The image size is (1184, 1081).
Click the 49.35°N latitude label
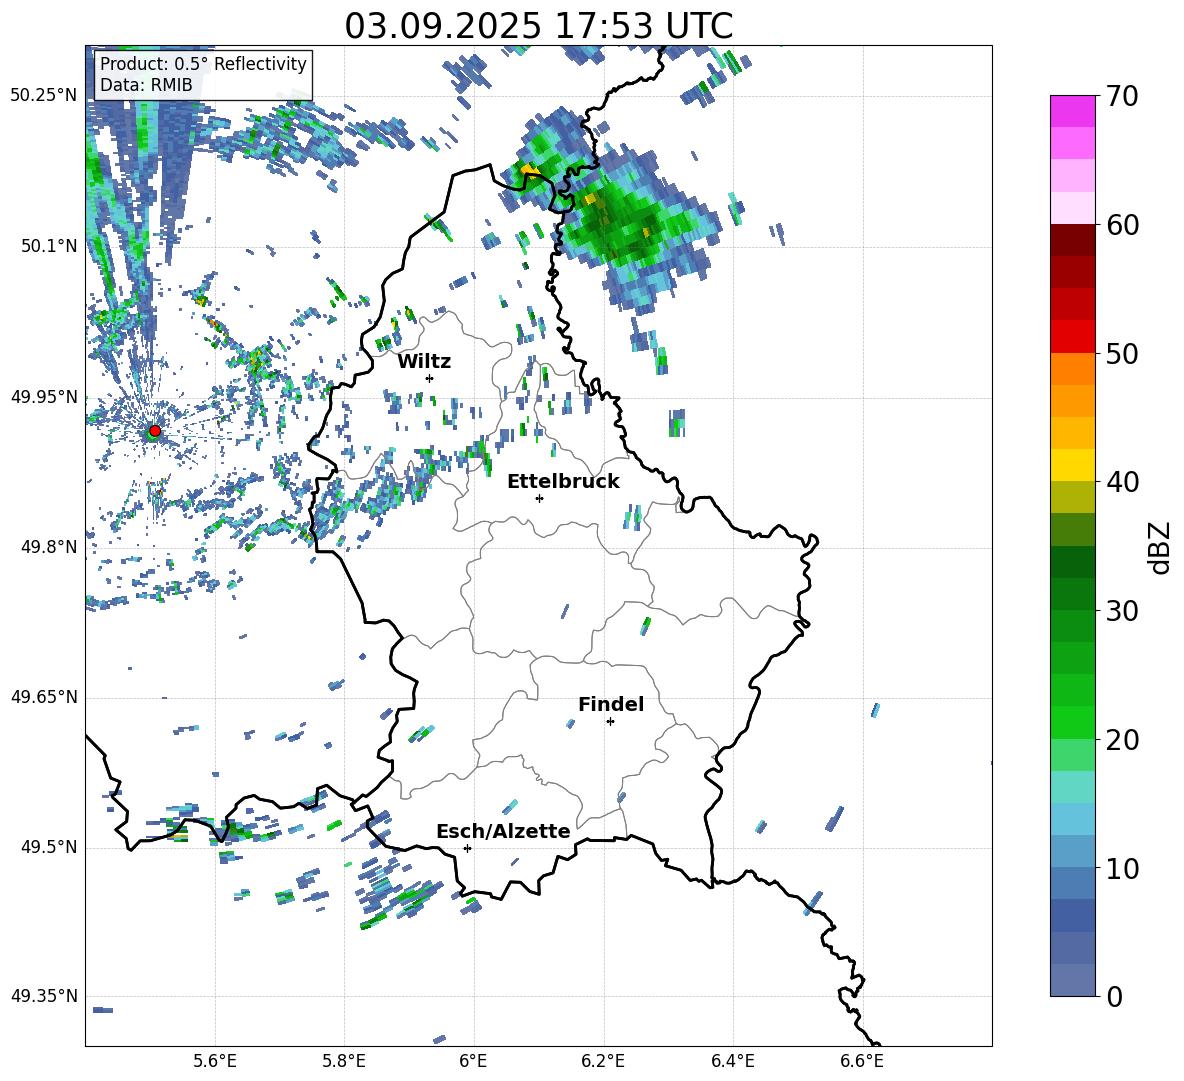pyautogui.click(x=44, y=996)
